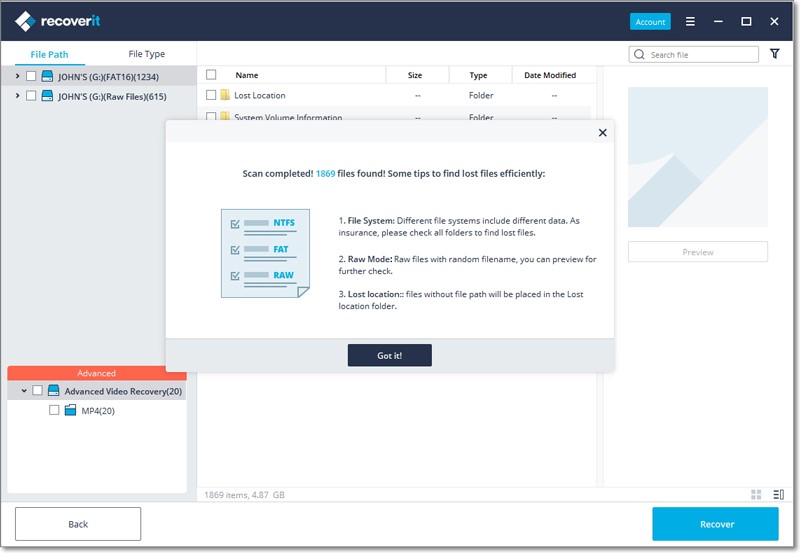Image resolution: width=800 pixels, height=553 pixels.
Task: Click the File System tip text
Action: [x=459, y=227]
